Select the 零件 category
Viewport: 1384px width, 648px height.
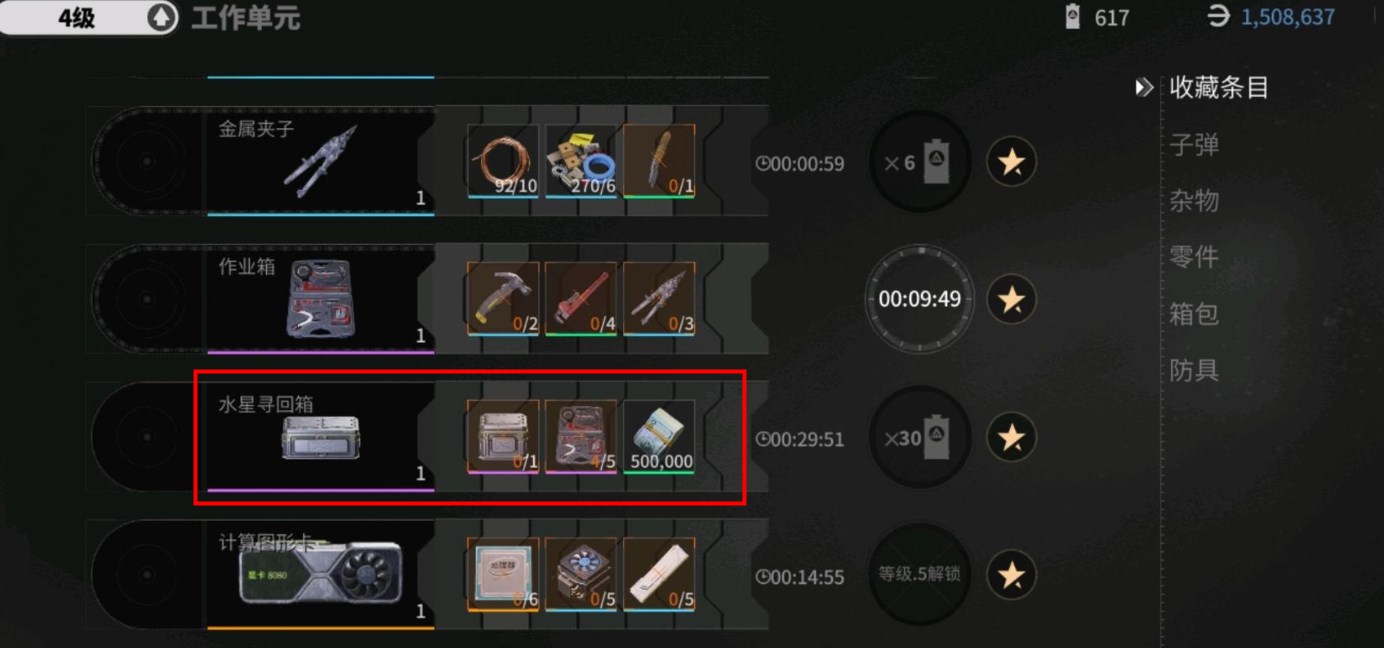point(1194,257)
